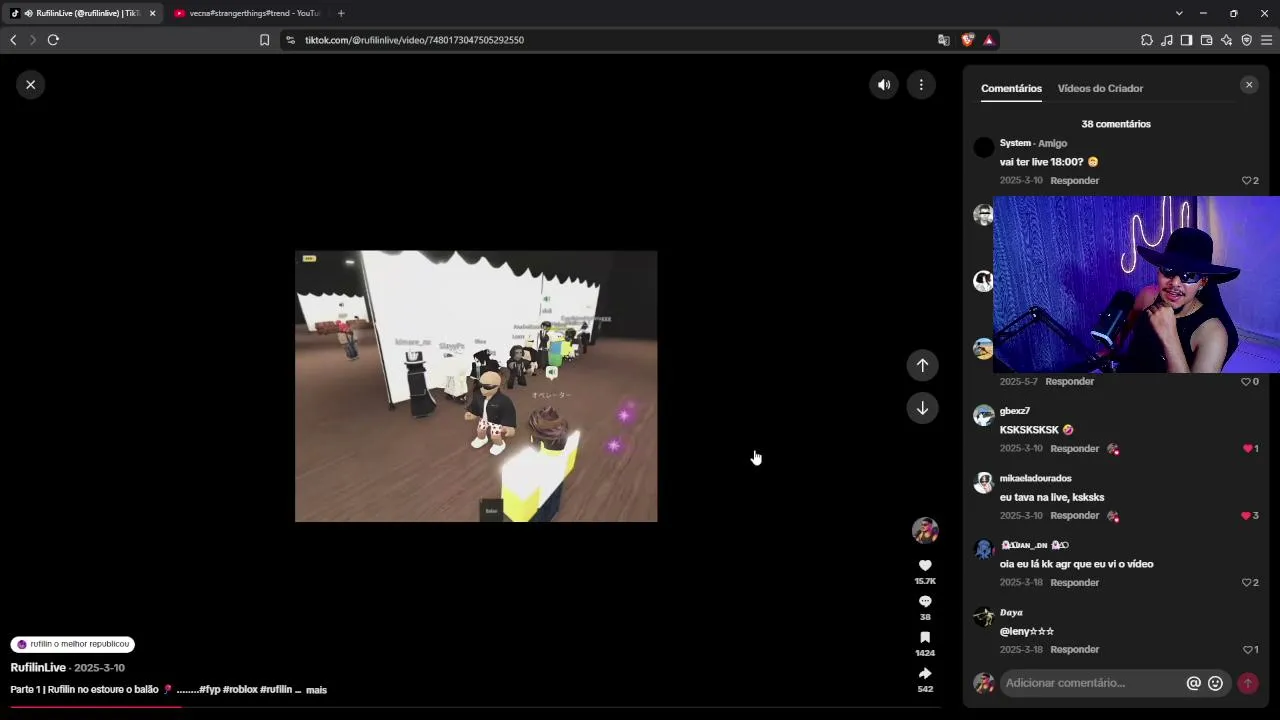Screen dimensions: 1280x720
Task: Open the browser hamburger main menu
Action: [1266, 40]
